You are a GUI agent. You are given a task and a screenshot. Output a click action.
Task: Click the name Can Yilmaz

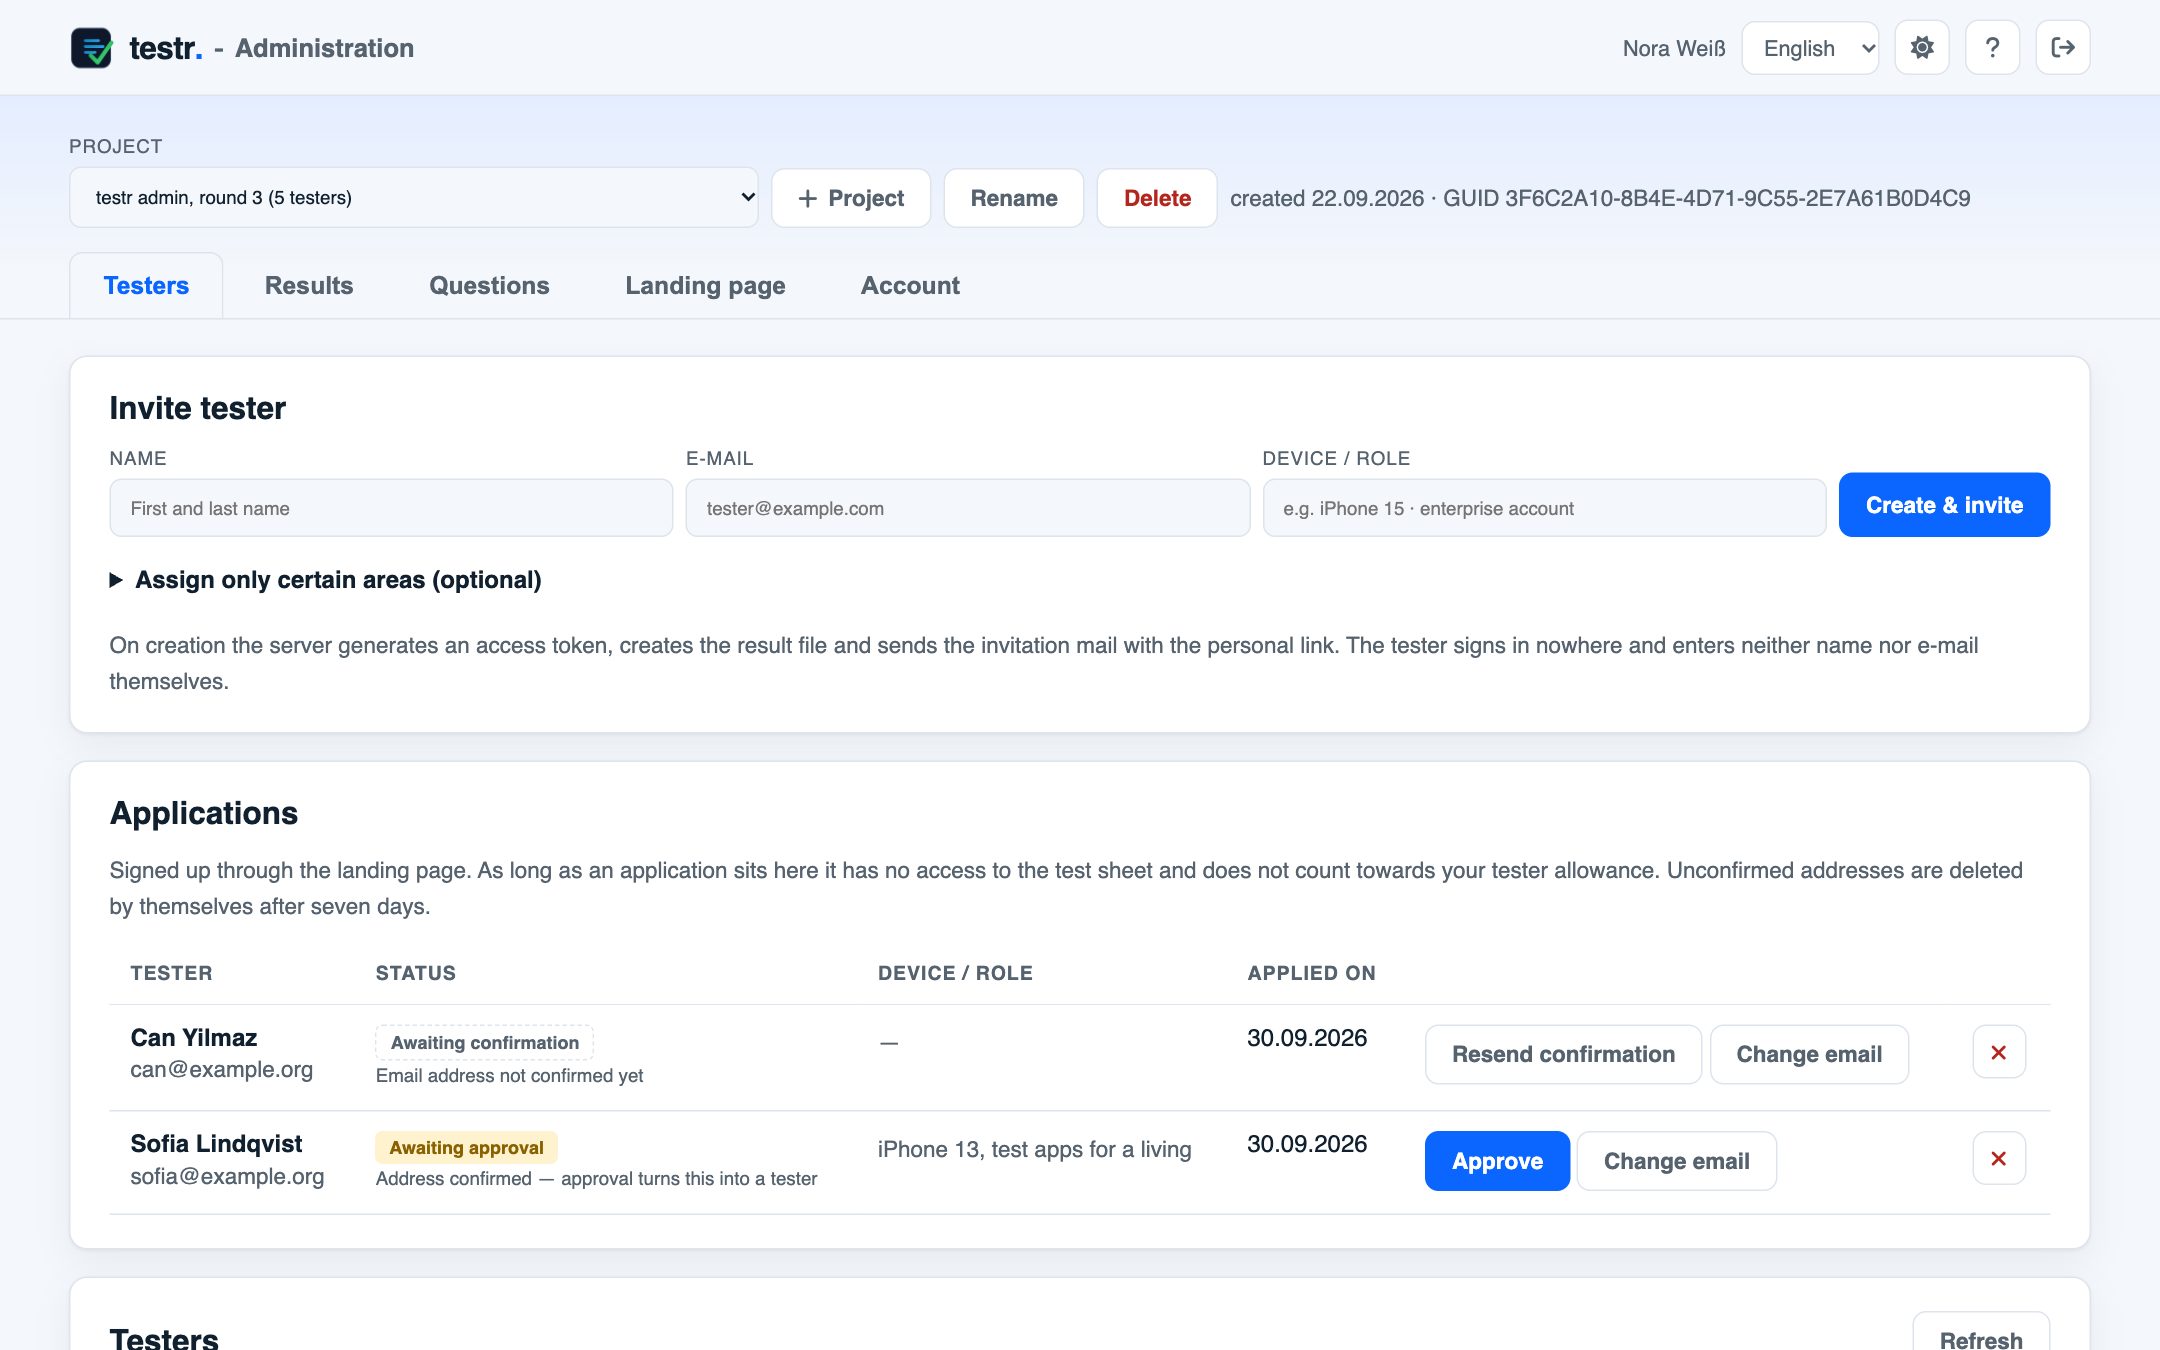(194, 1037)
